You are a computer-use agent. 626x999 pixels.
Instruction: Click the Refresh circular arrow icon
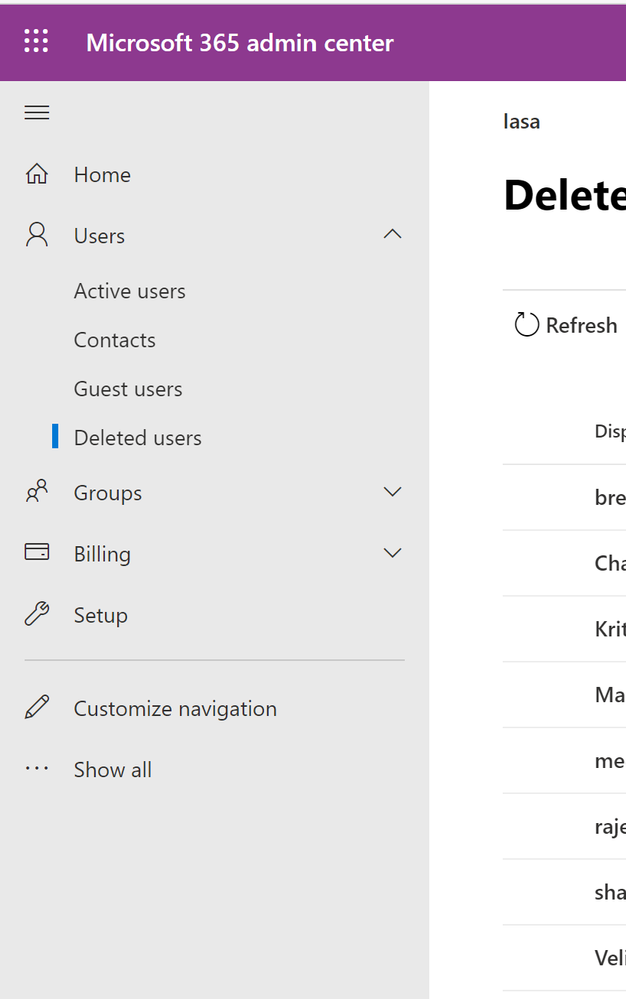[x=525, y=324]
